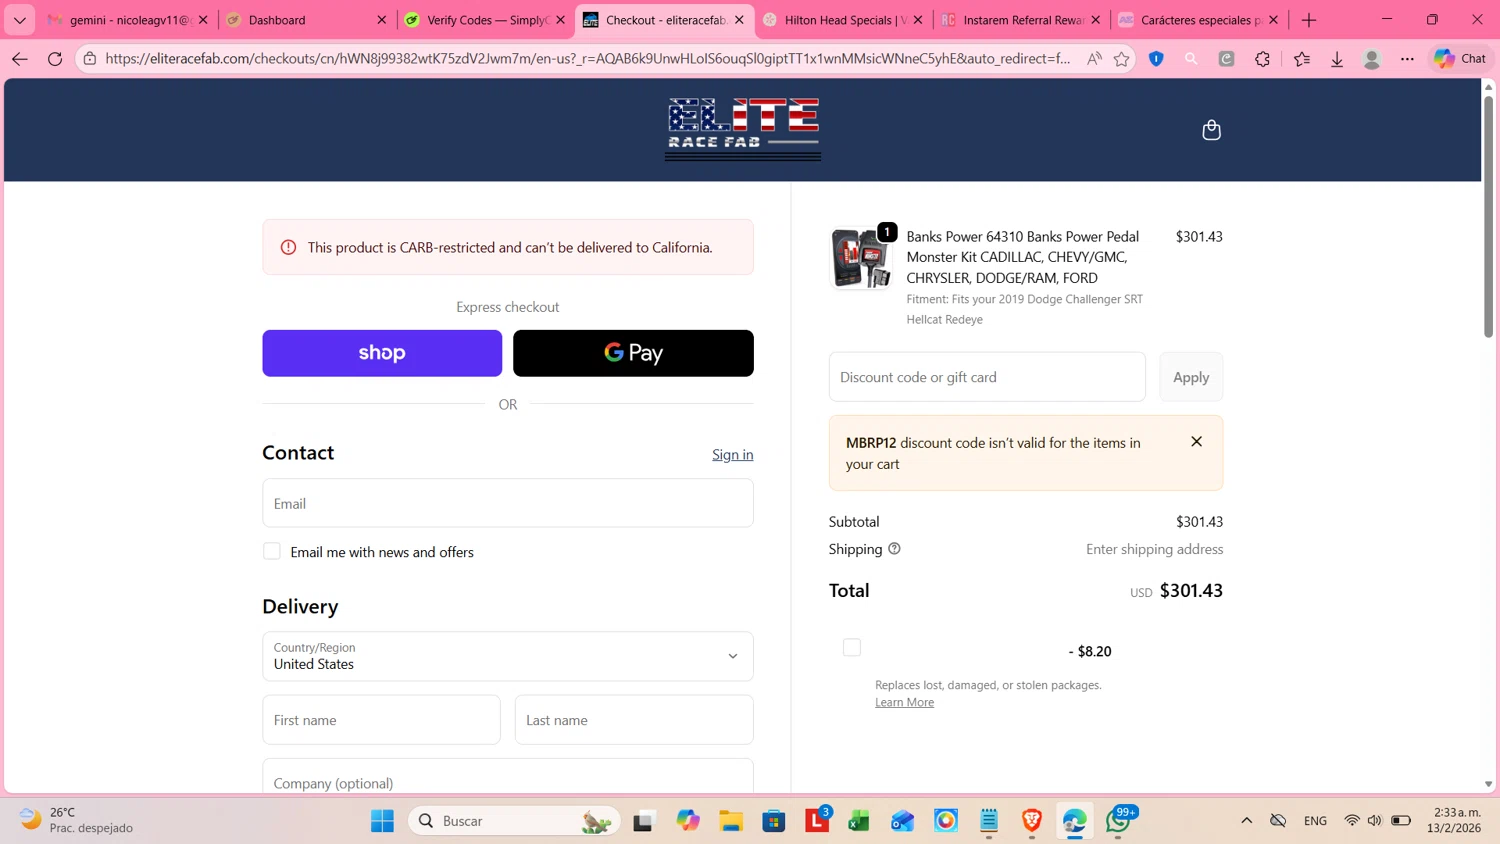
Task: Open the Extensions puzzle icon
Action: 1262,59
